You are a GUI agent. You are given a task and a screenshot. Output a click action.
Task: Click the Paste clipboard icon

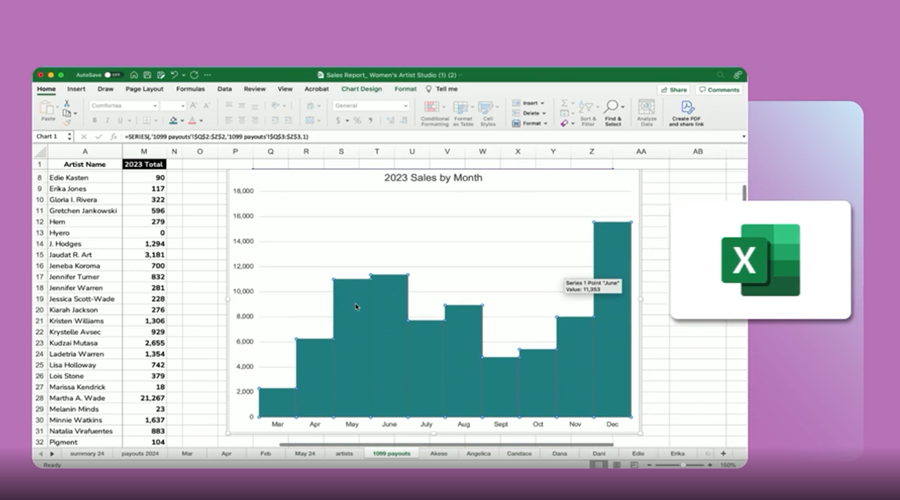click(48, 108)
